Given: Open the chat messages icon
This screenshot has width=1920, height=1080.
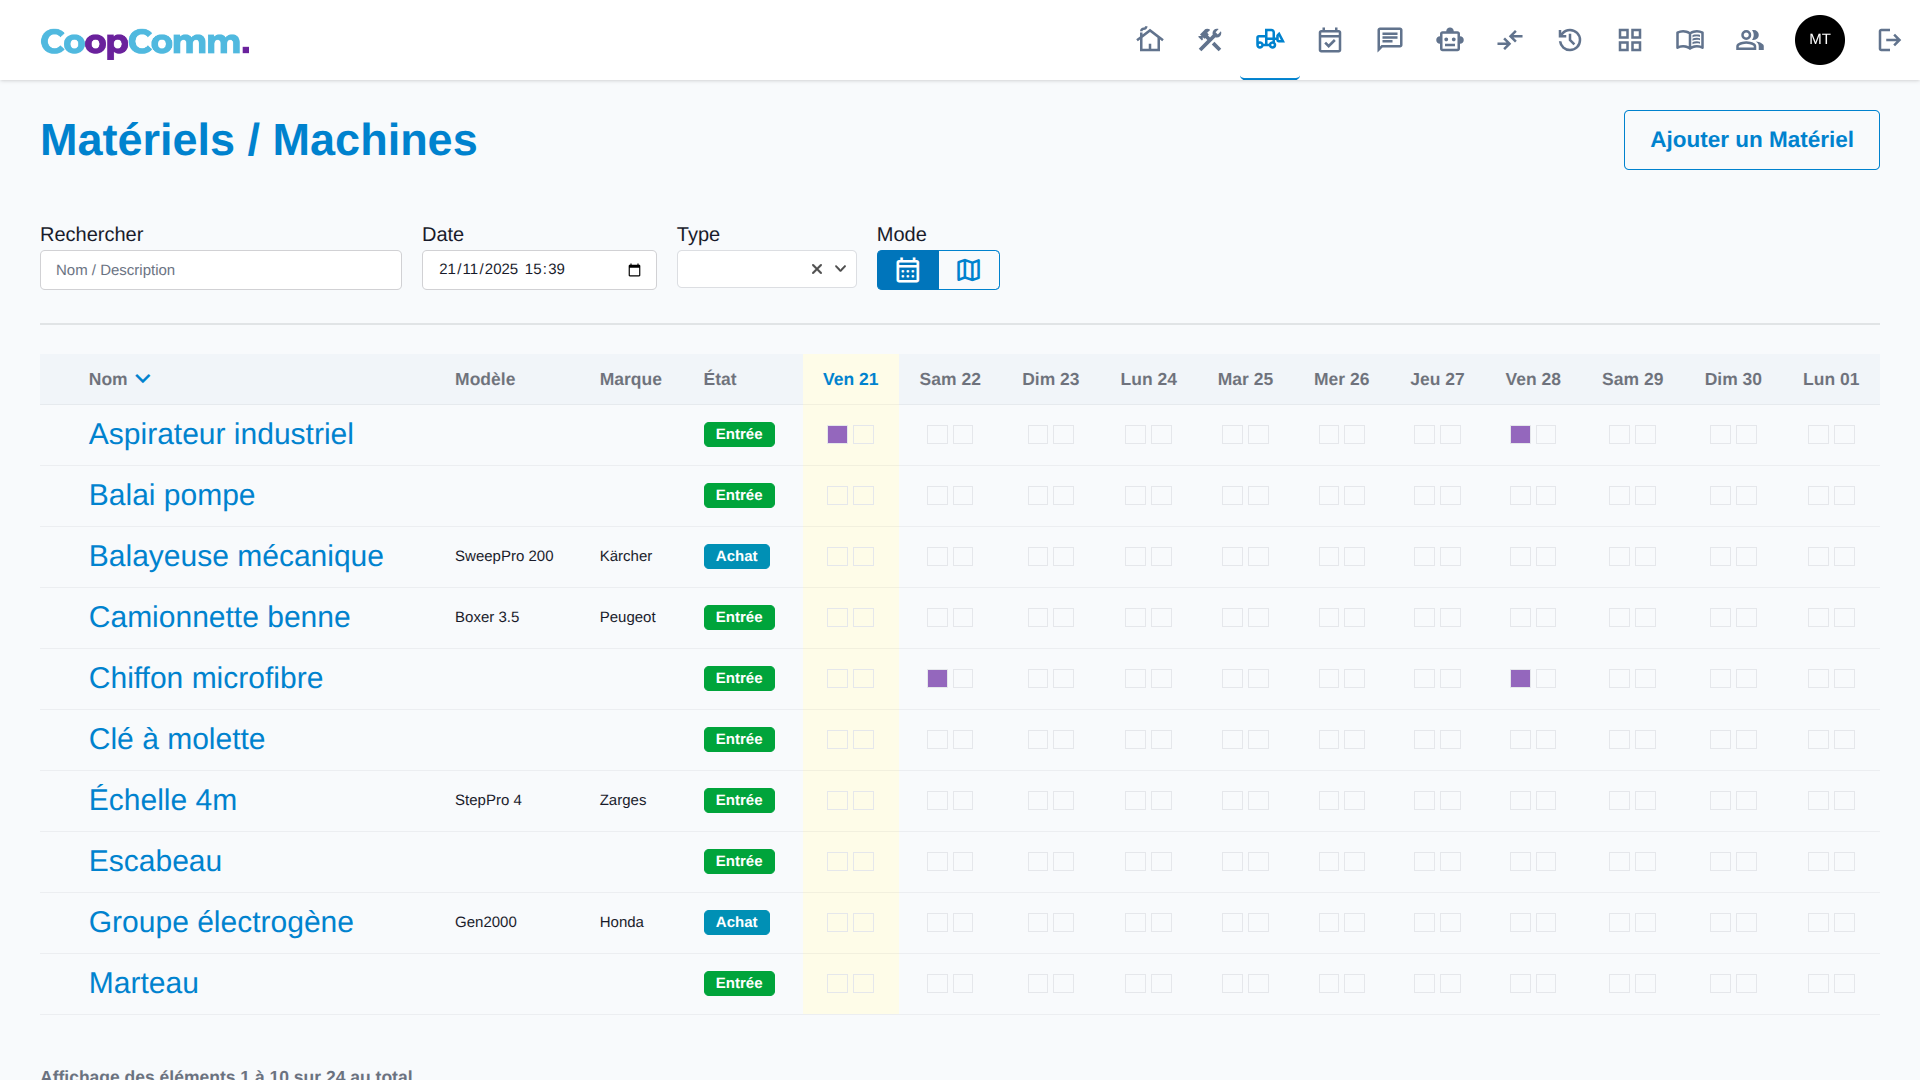Looking at the screenshot, I should click(1390, 40).
